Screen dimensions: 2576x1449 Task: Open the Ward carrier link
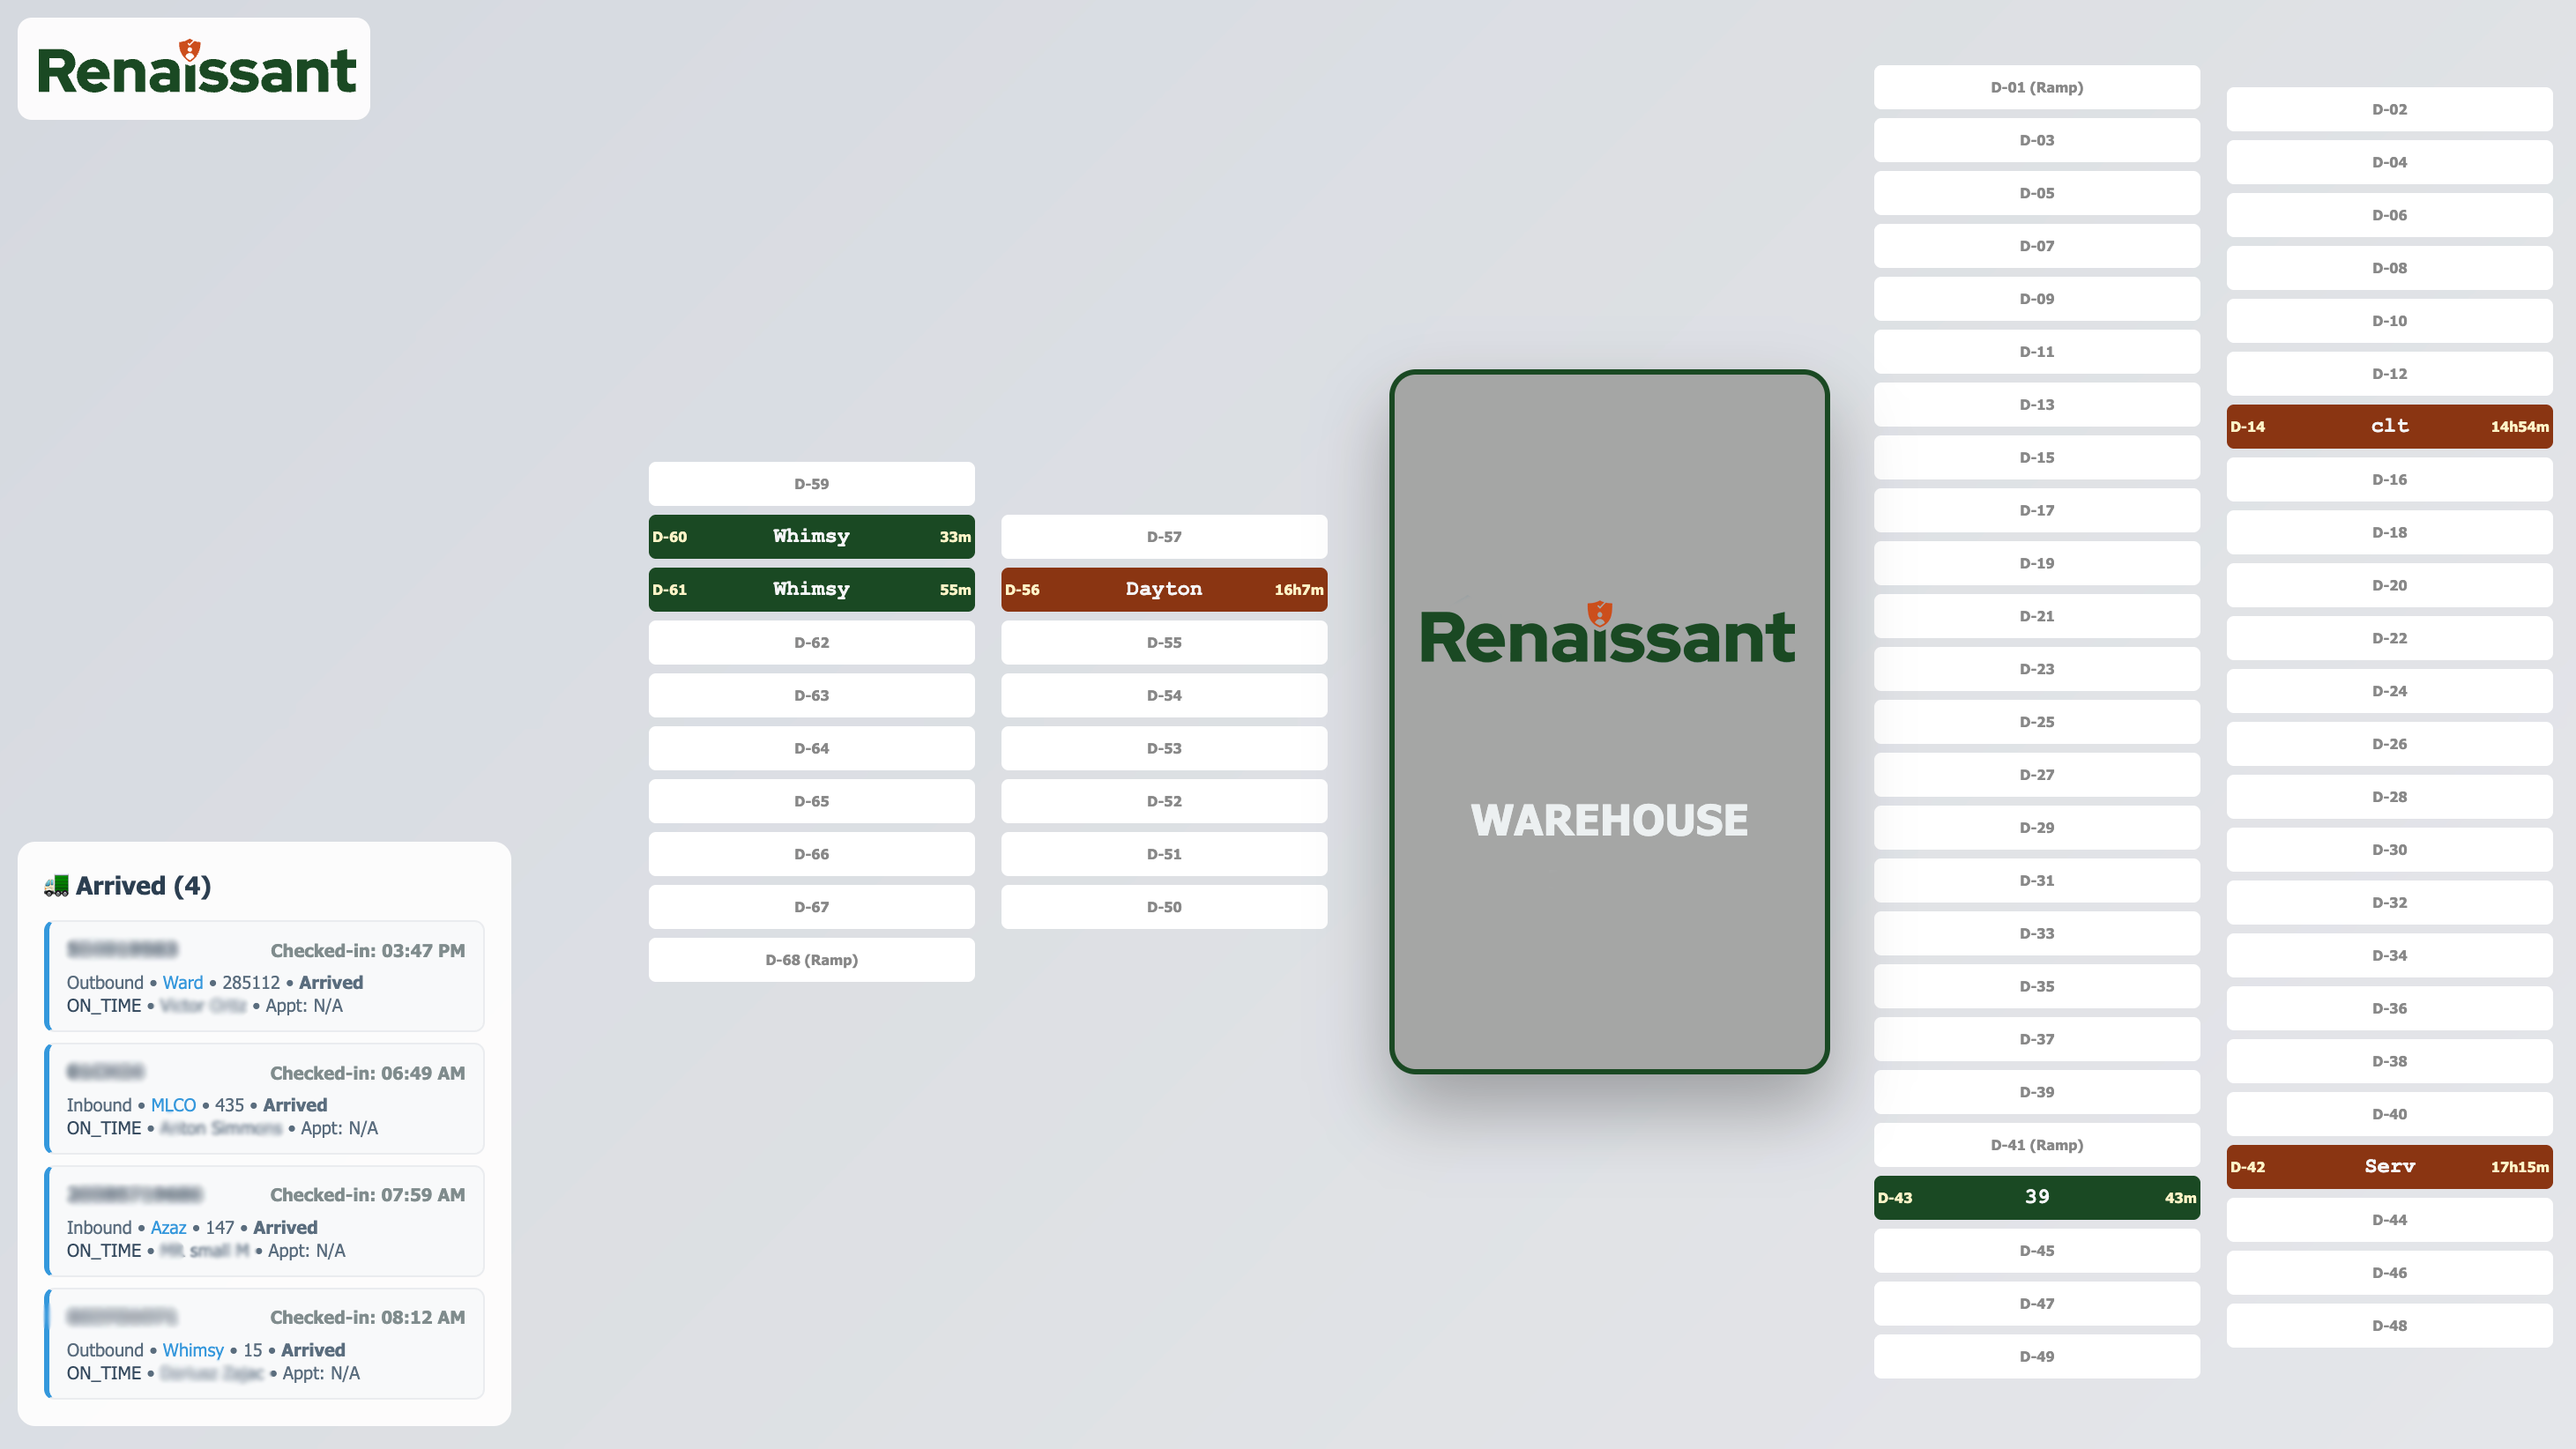click(x=183, y=982)
